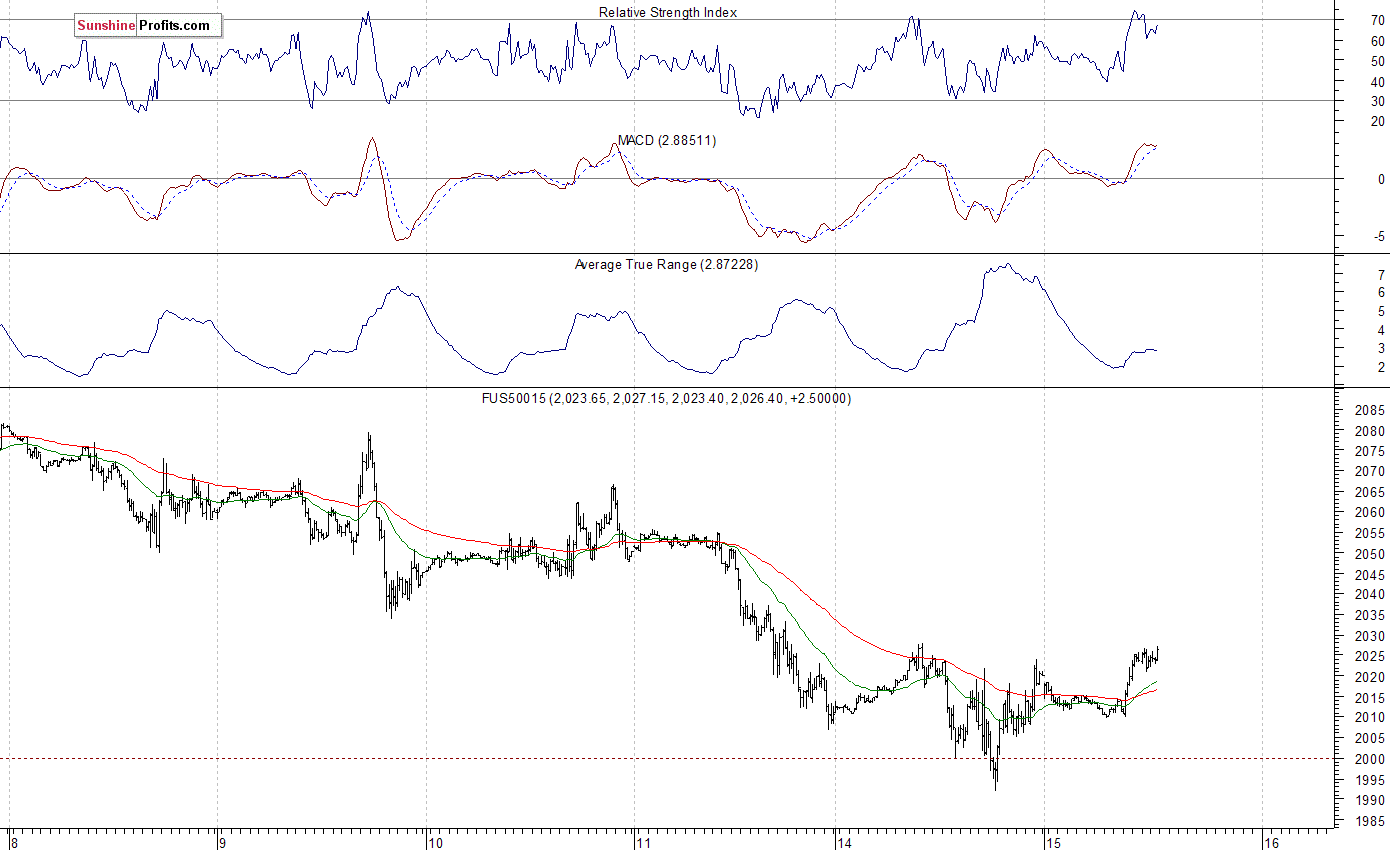Screen dimensions: 1390x850
Task: Click date label 8 on time axis
Action: click(x=13, y=842)
